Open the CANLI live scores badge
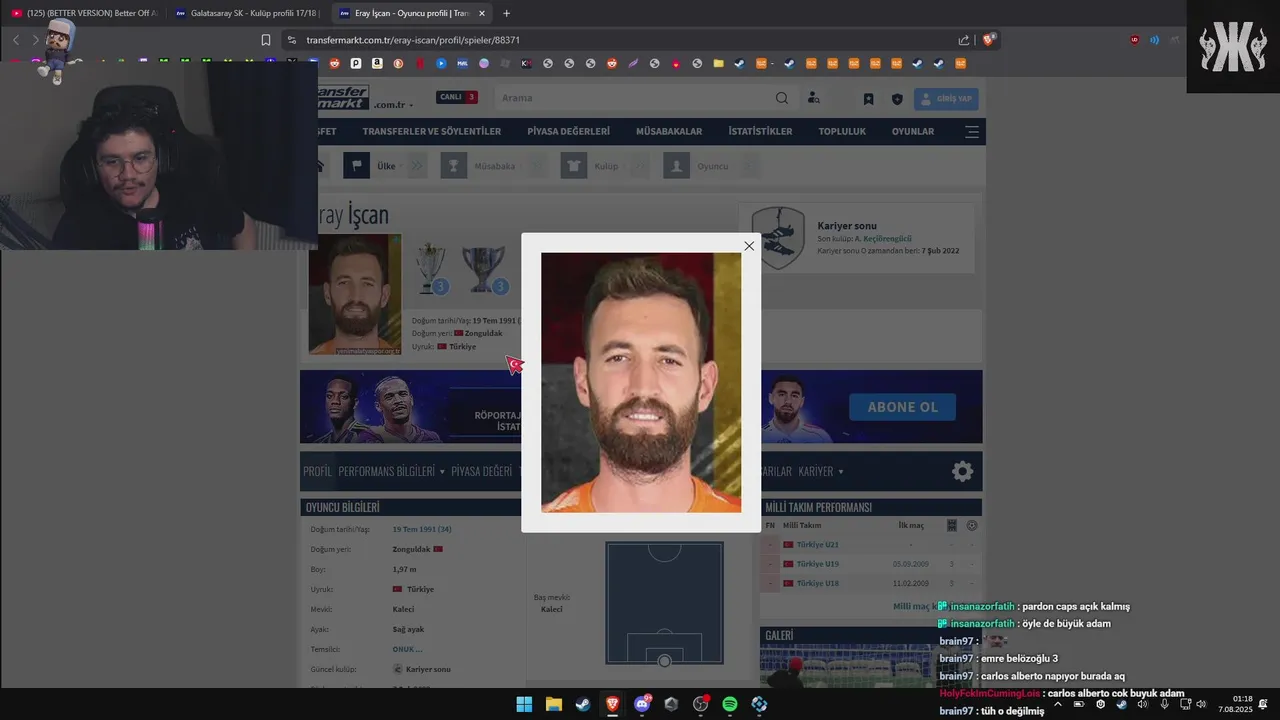 click(x=457, y=97)
